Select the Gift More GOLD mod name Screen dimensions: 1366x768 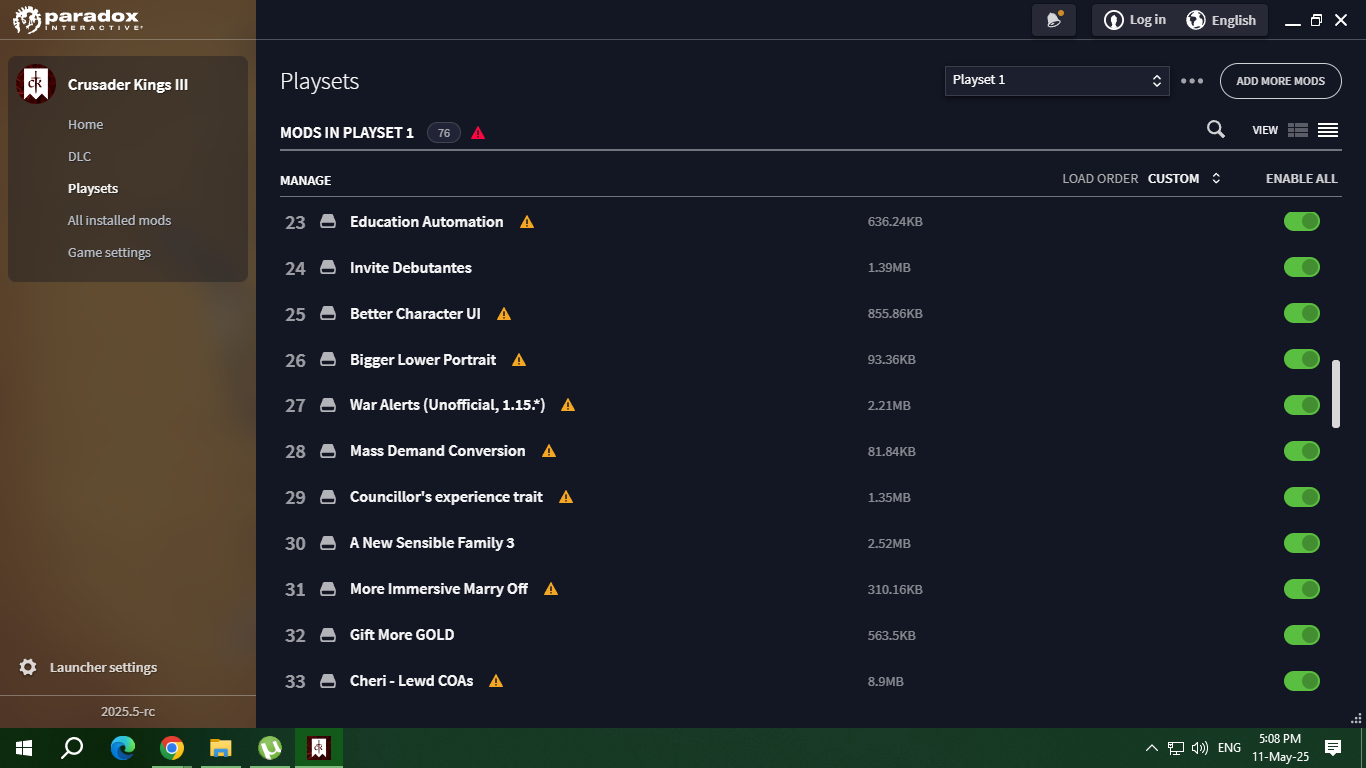402,635
